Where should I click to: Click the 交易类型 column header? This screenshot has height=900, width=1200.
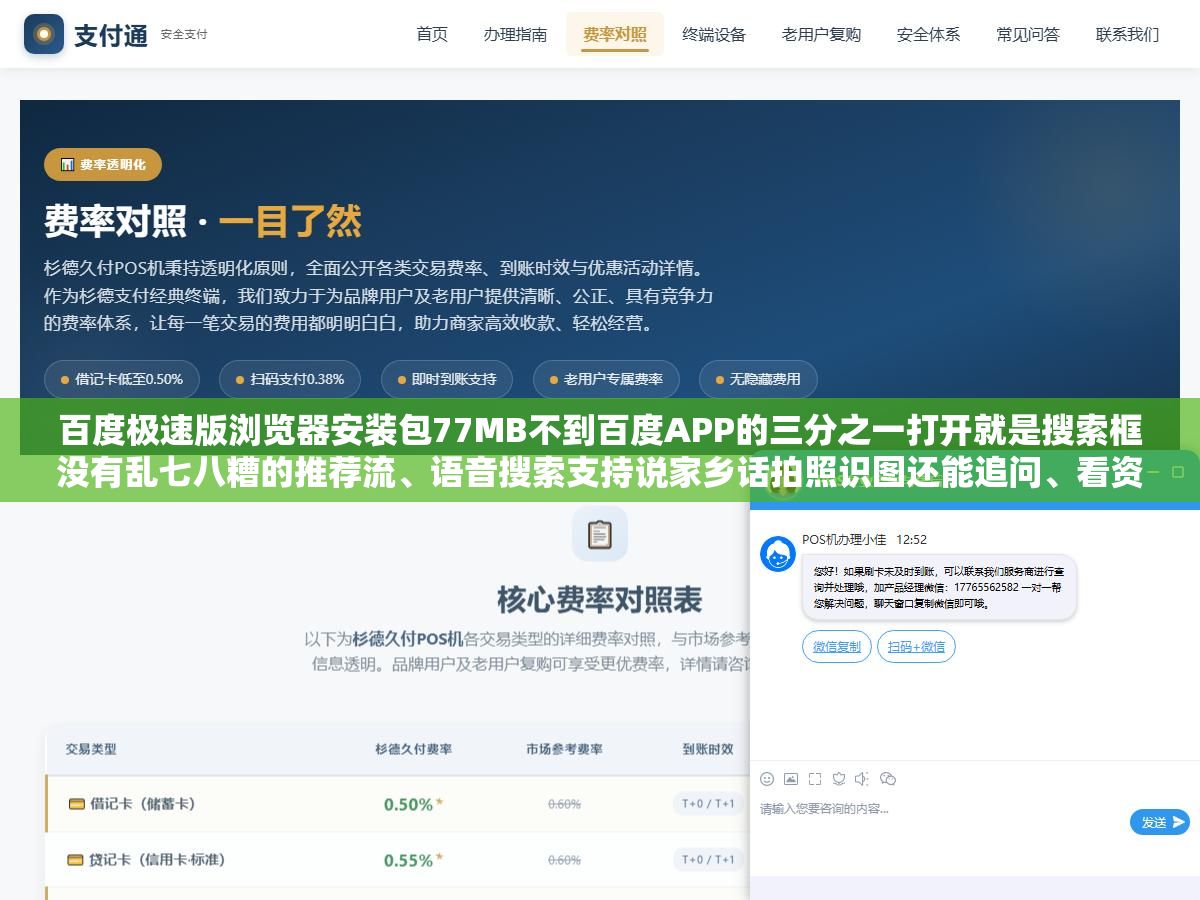tap(91, 749)
